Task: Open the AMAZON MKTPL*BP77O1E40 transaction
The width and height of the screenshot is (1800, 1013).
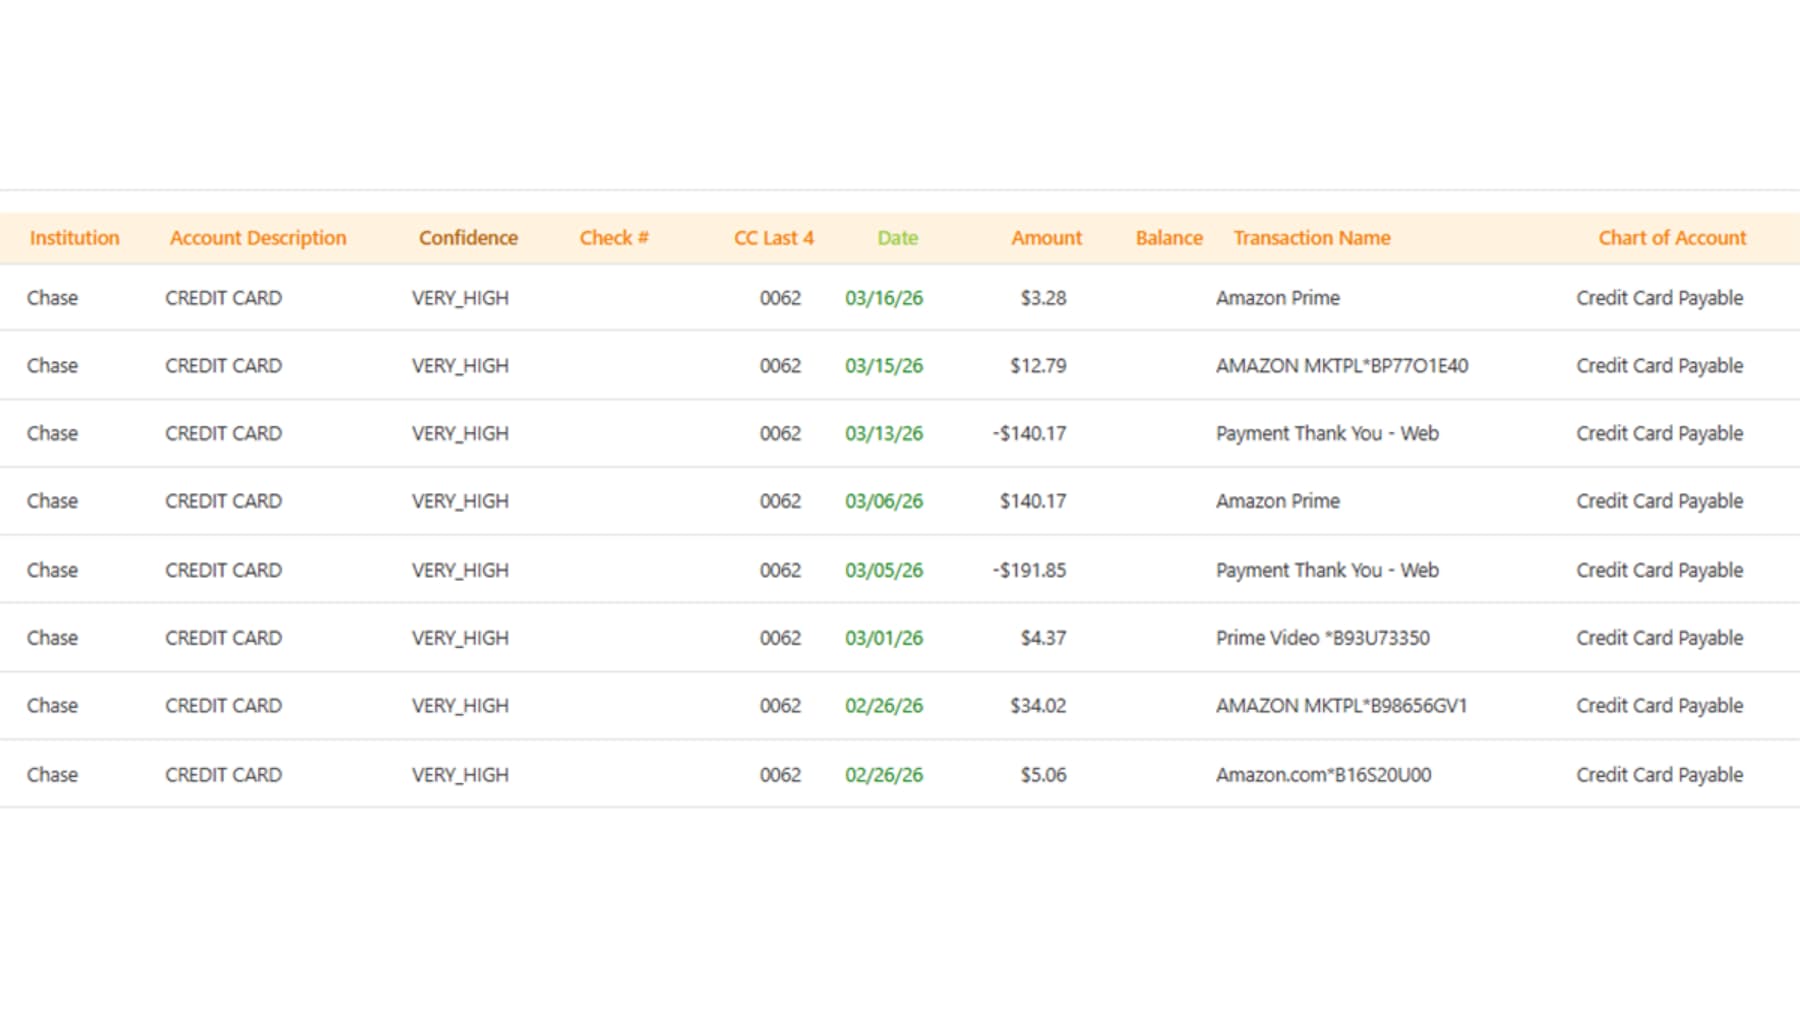Action: pos(1342,366)
